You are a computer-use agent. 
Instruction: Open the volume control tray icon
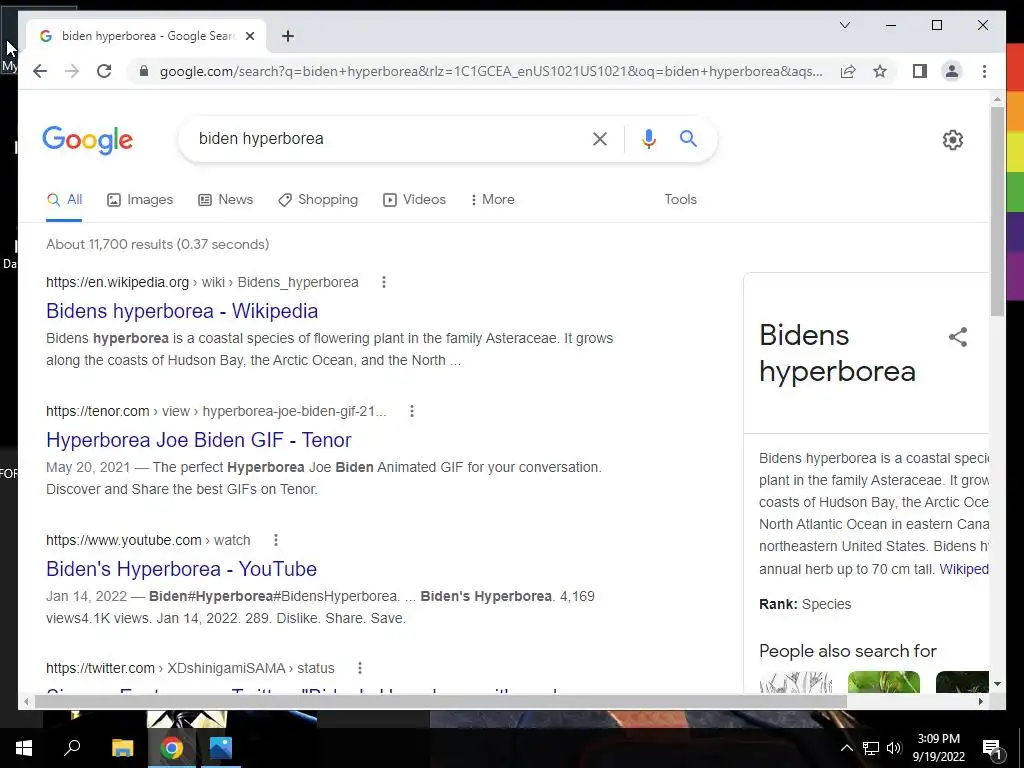(894, 748)
